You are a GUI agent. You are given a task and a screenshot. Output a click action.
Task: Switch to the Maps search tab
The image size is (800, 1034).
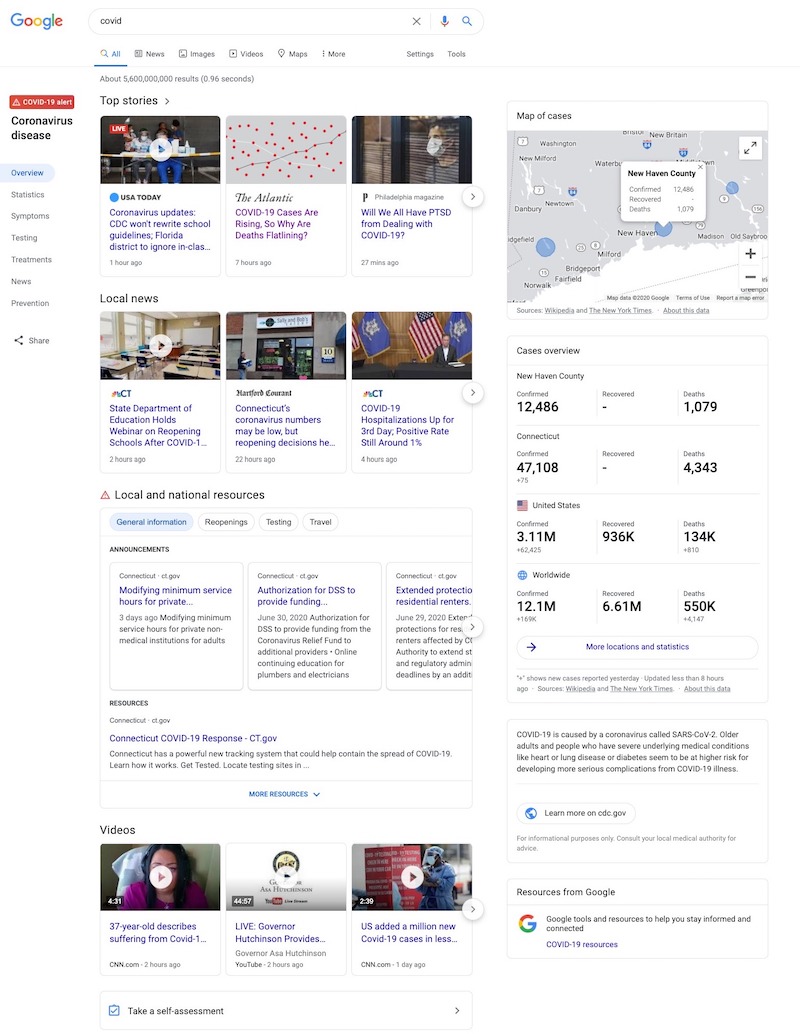click(292, 54)
